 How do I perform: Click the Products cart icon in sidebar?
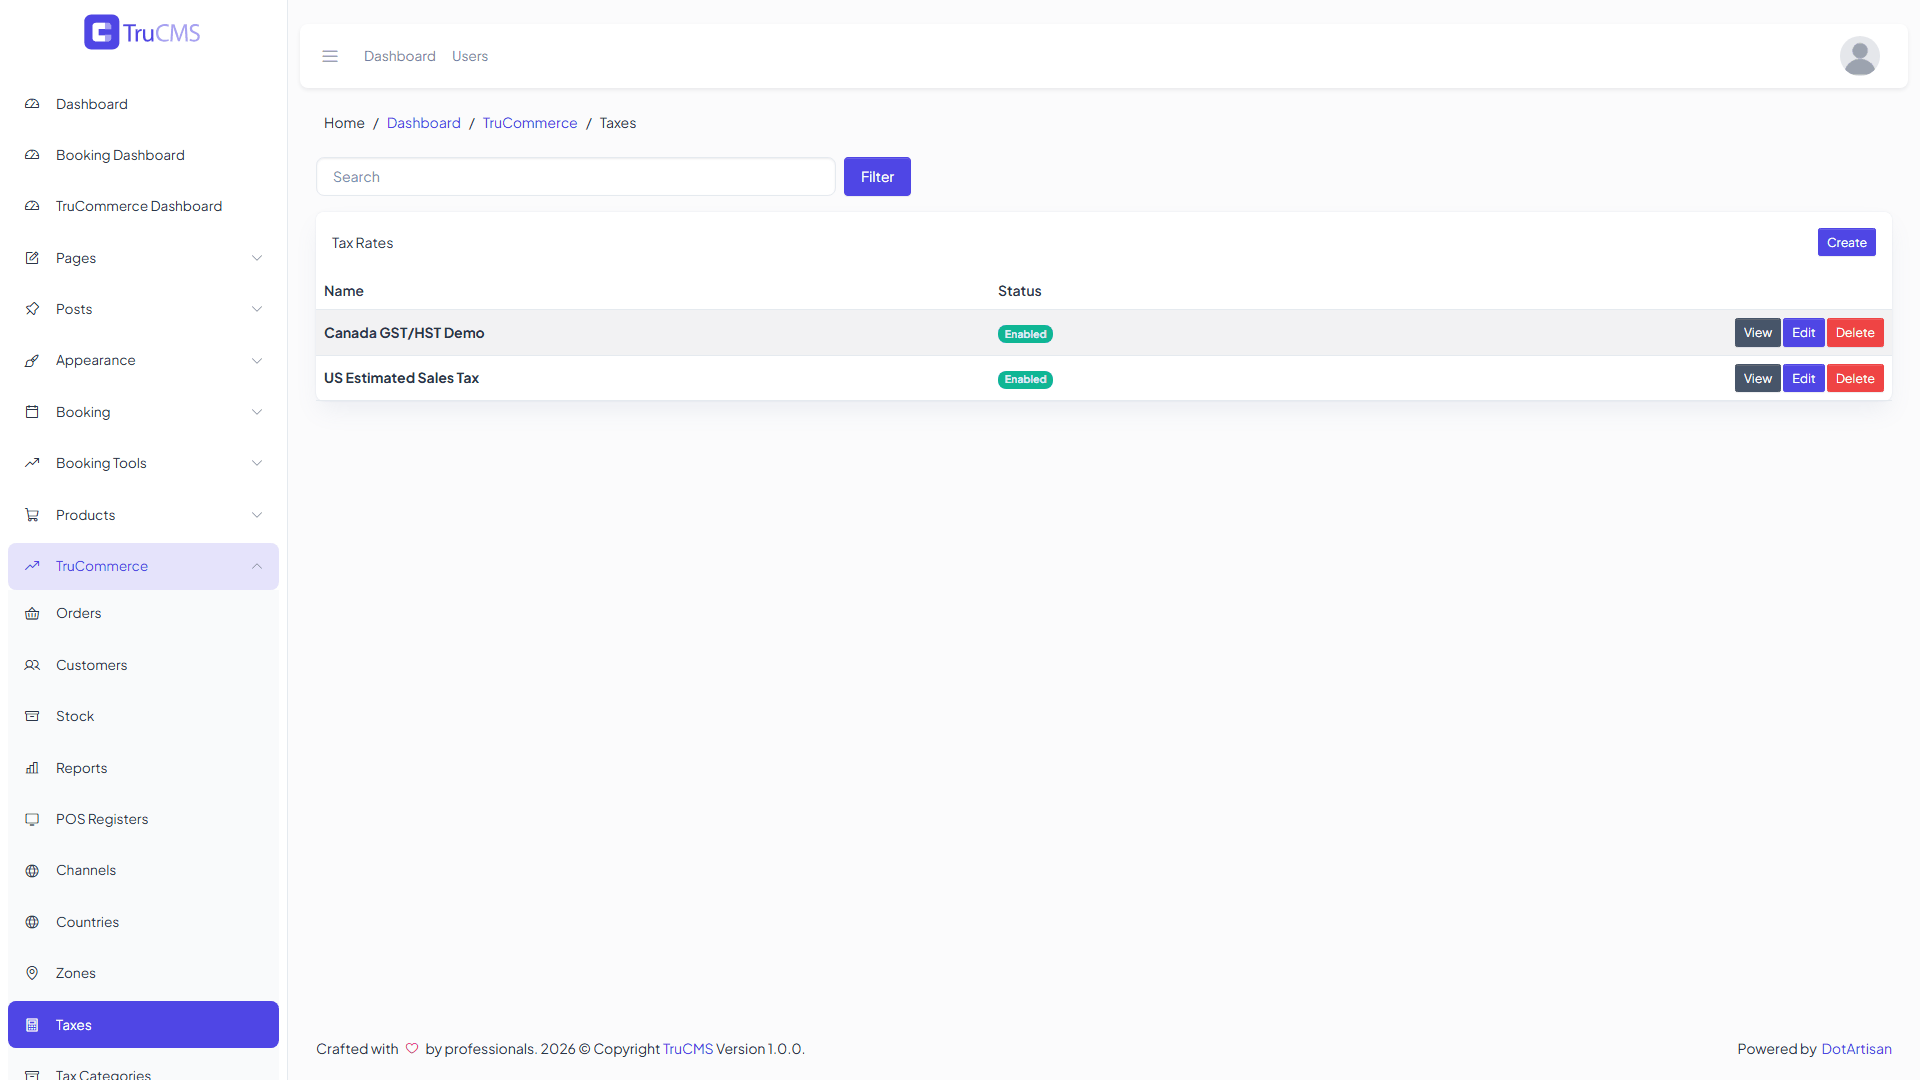[32, 515]
